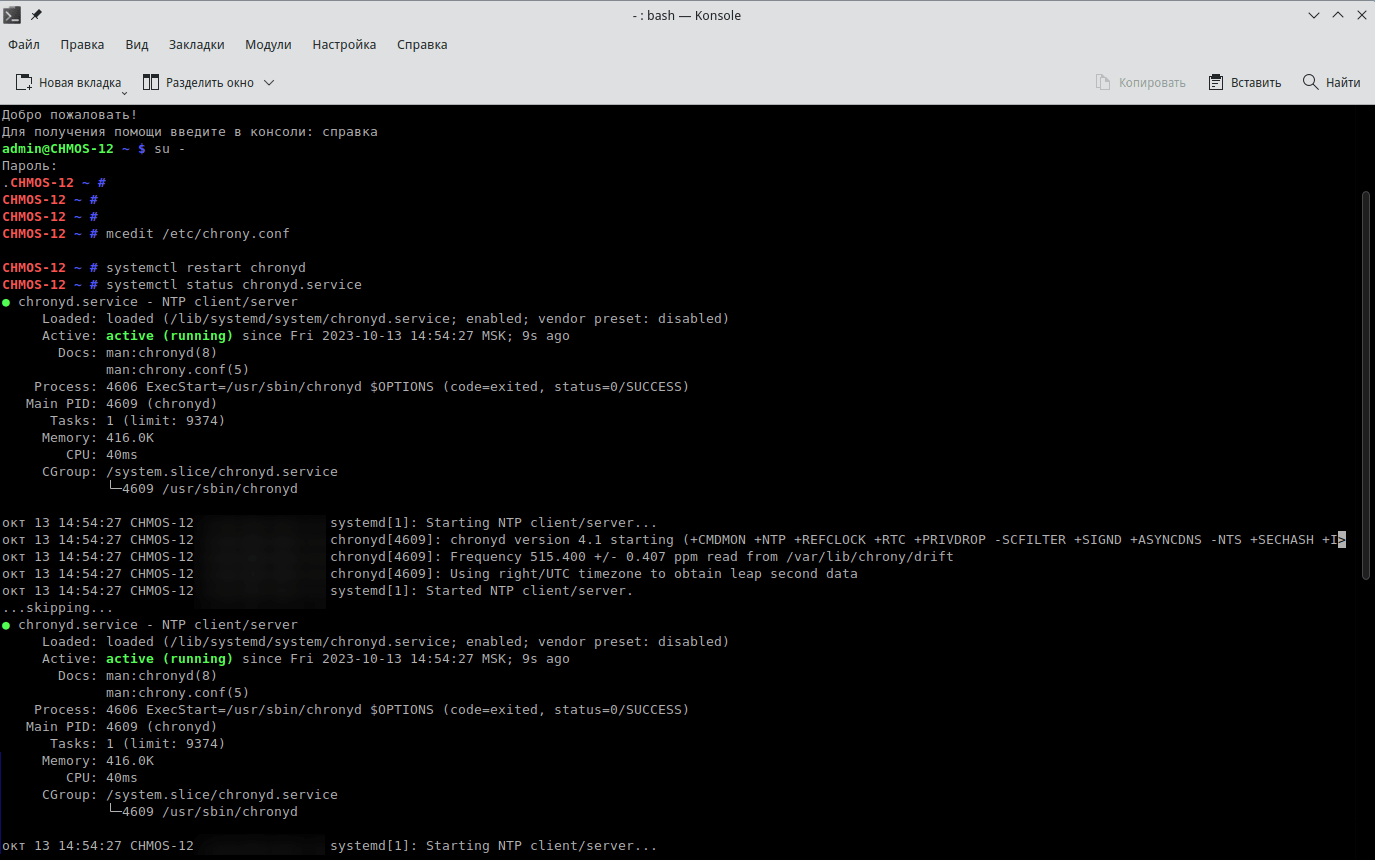Expand the small arrow beside Новая вкладка
The image size is (1375, 860).
pos(125,92)
